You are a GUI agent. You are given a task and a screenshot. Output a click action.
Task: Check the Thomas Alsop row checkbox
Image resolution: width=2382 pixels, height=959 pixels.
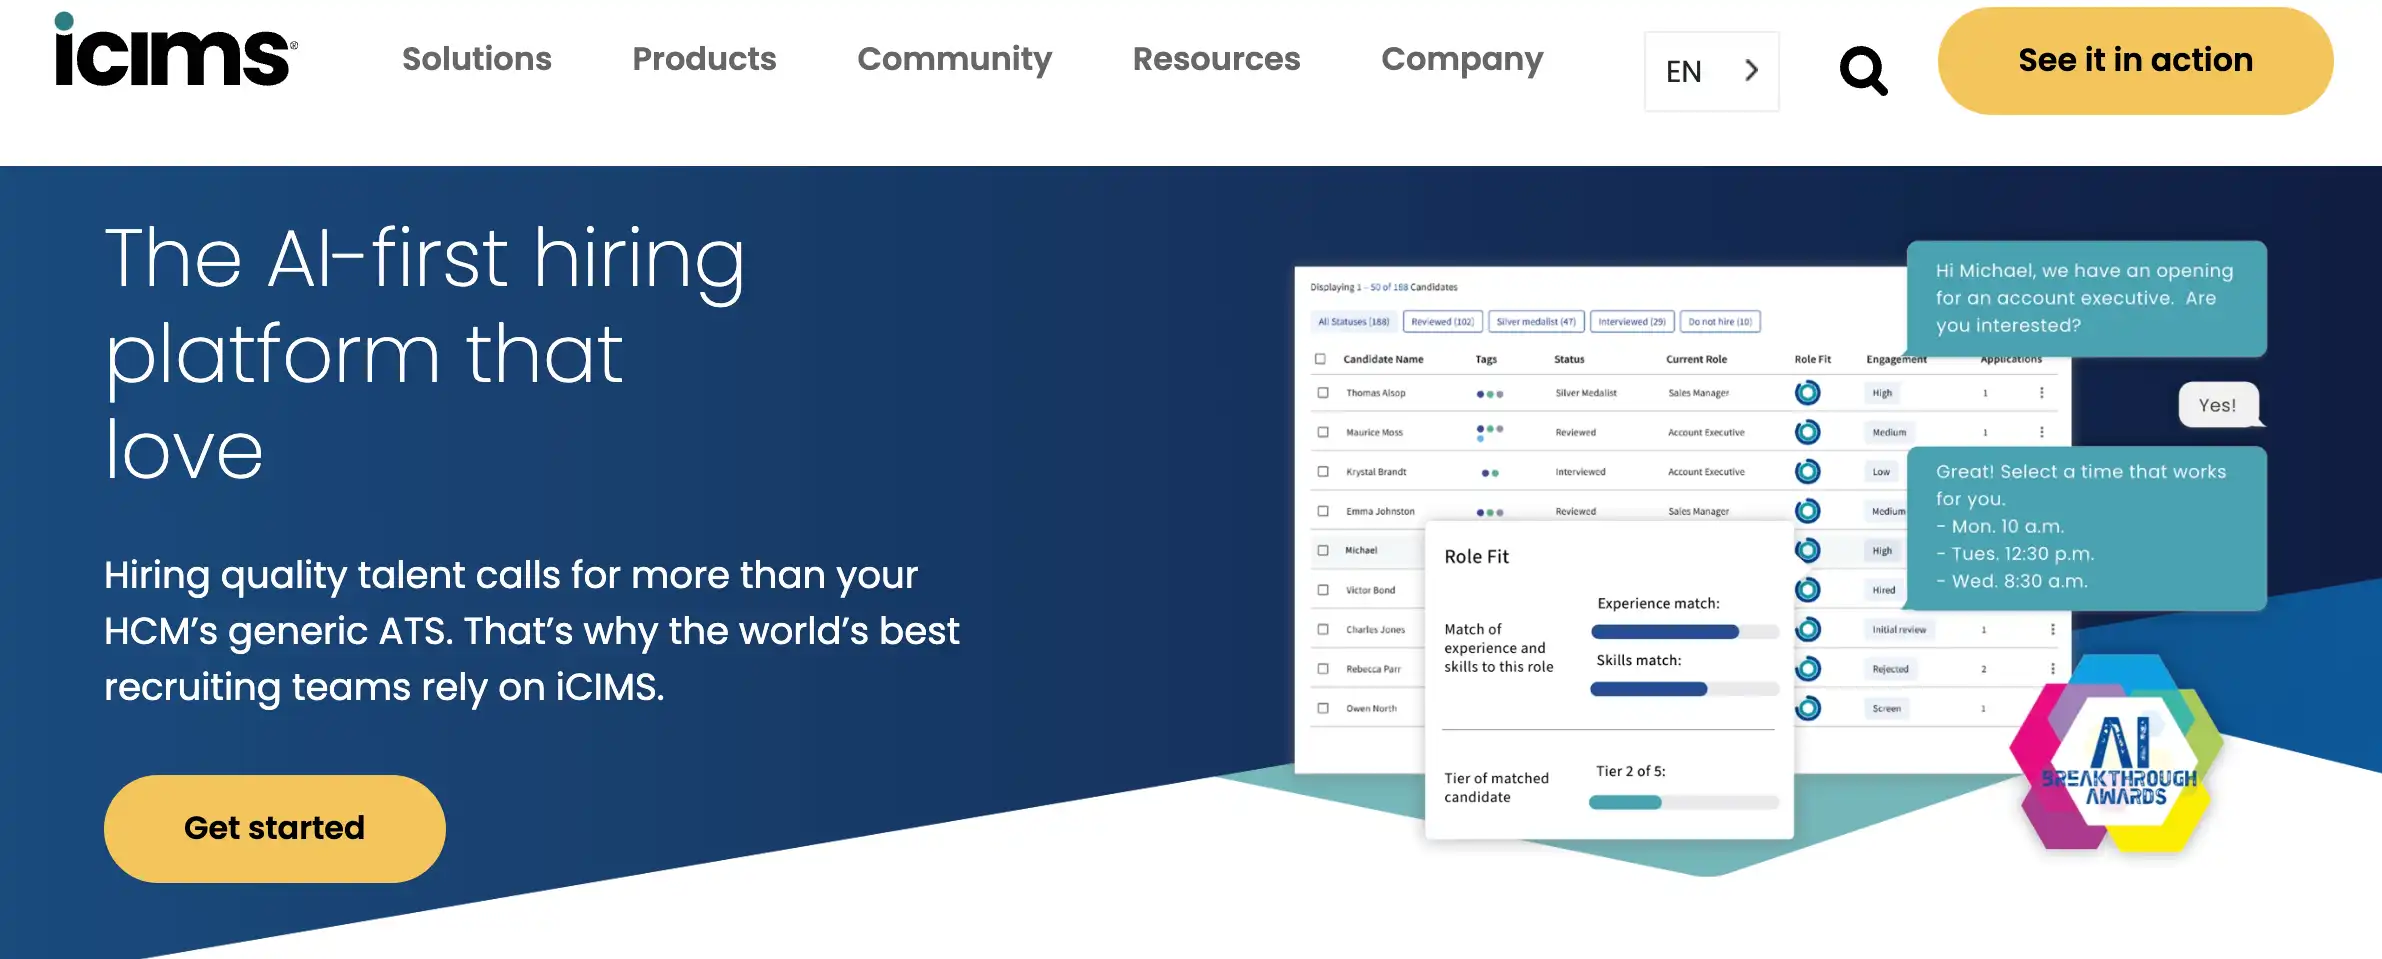1323,393
